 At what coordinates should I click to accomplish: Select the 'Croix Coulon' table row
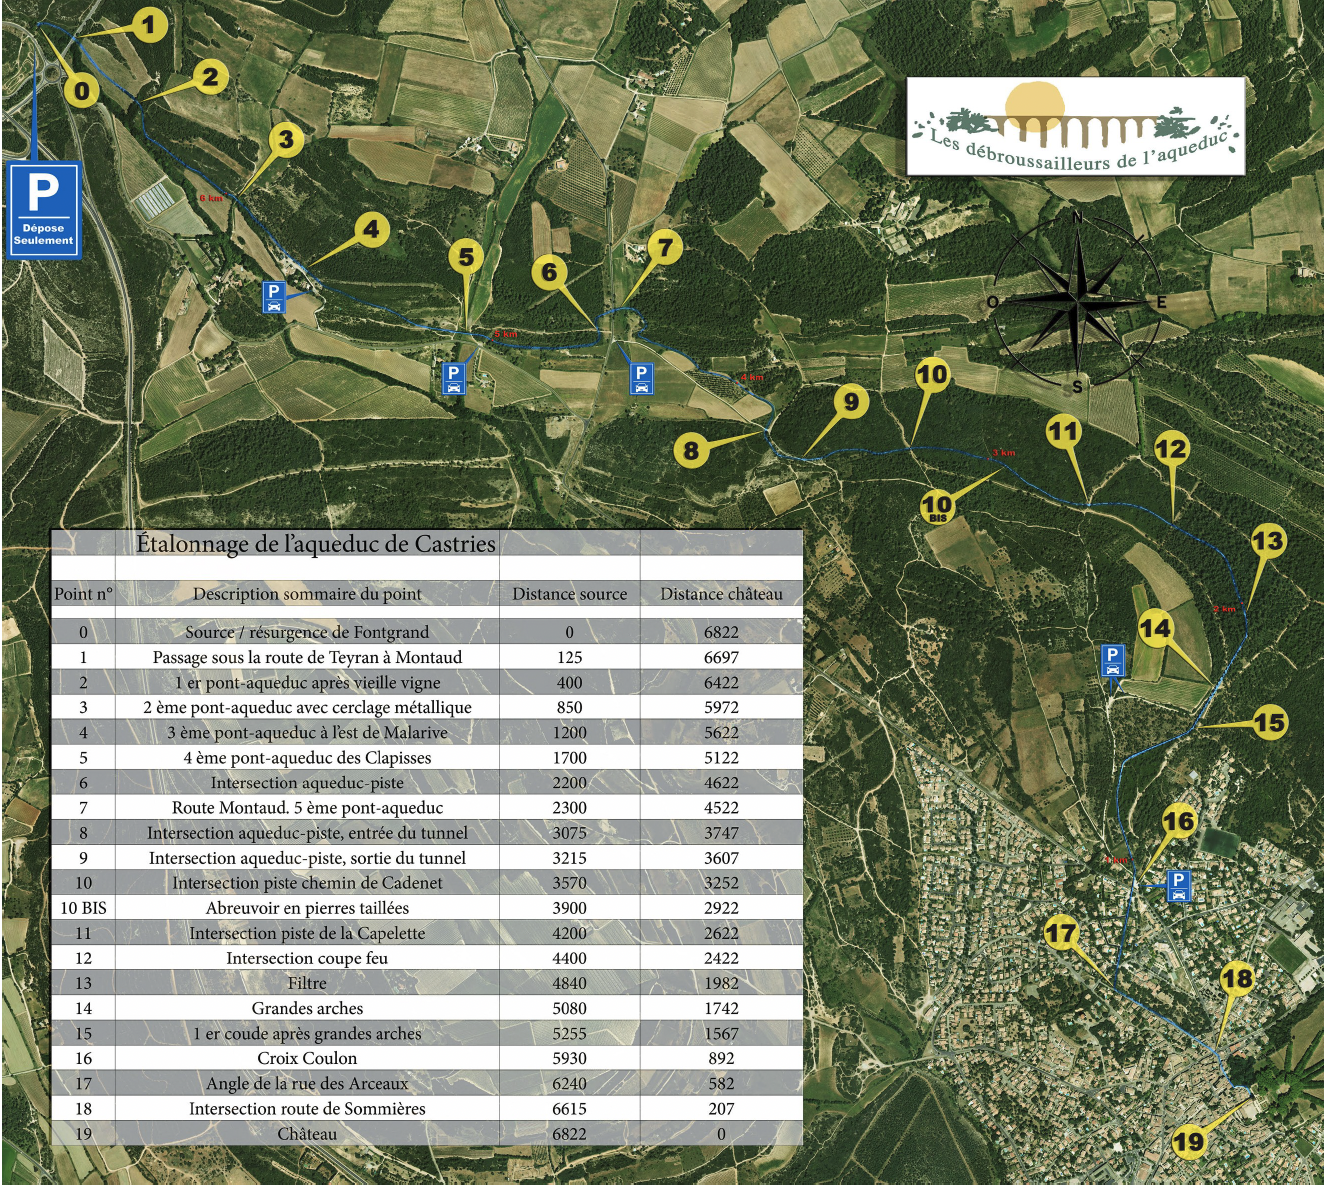point(307,1058)
